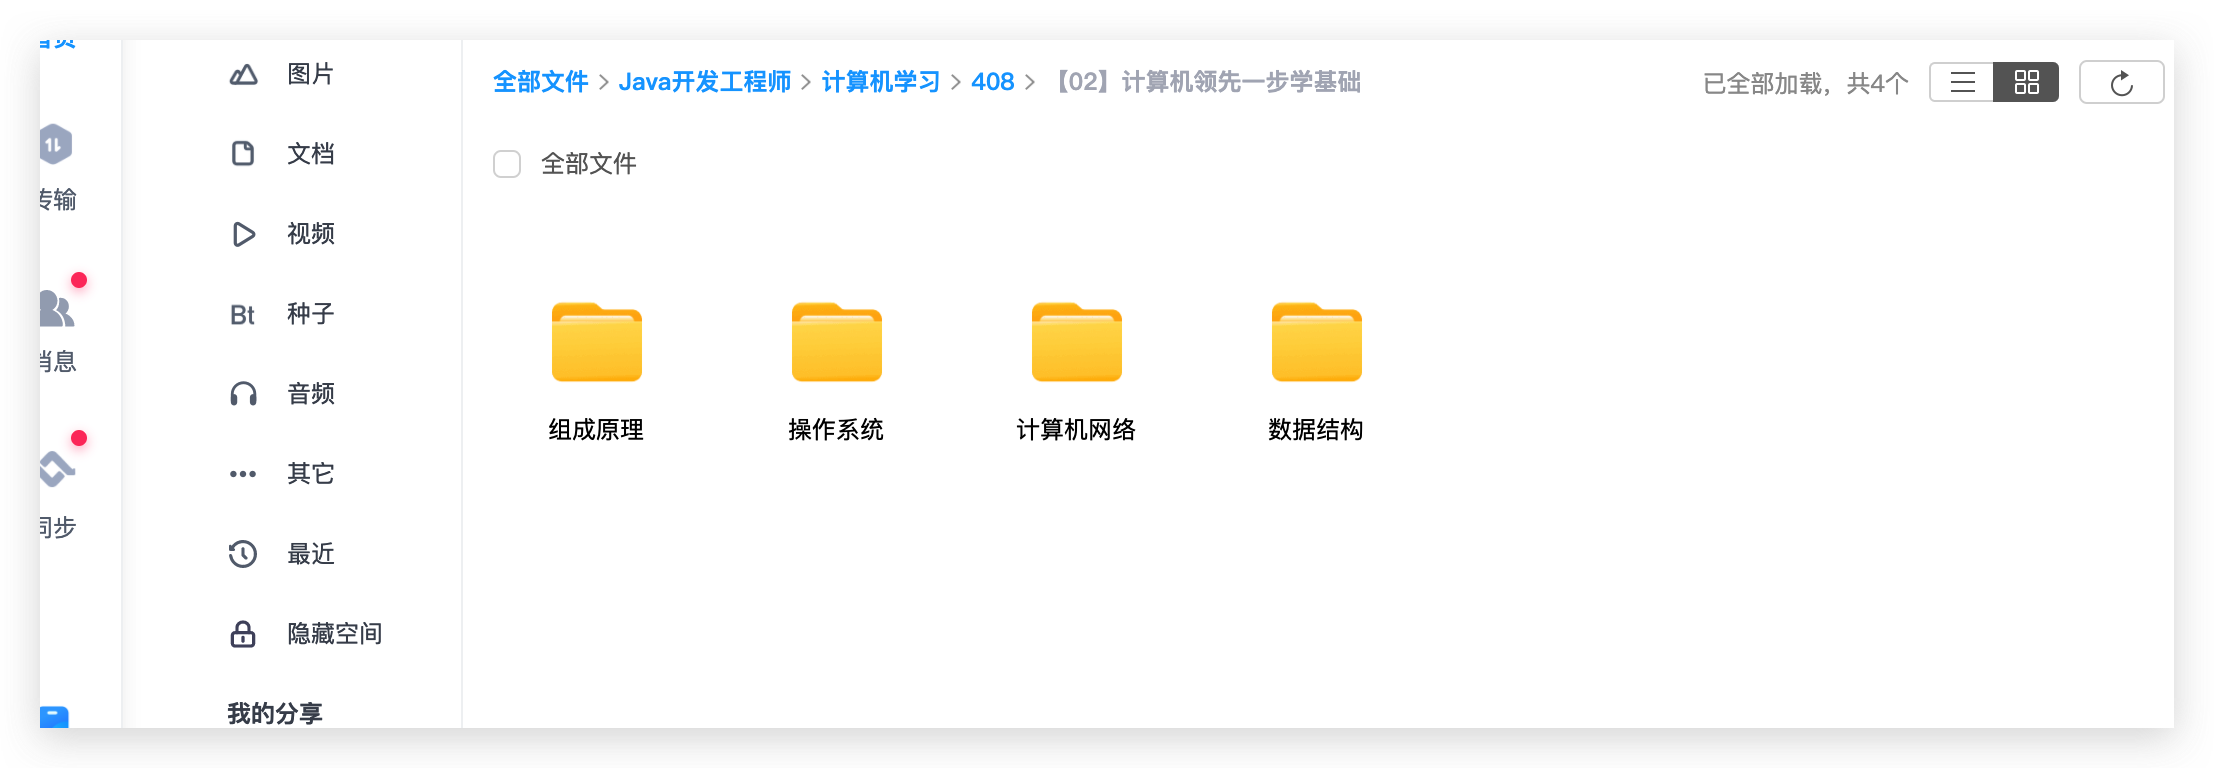Click the 全部文件 select-all label

tap(589, 164)
